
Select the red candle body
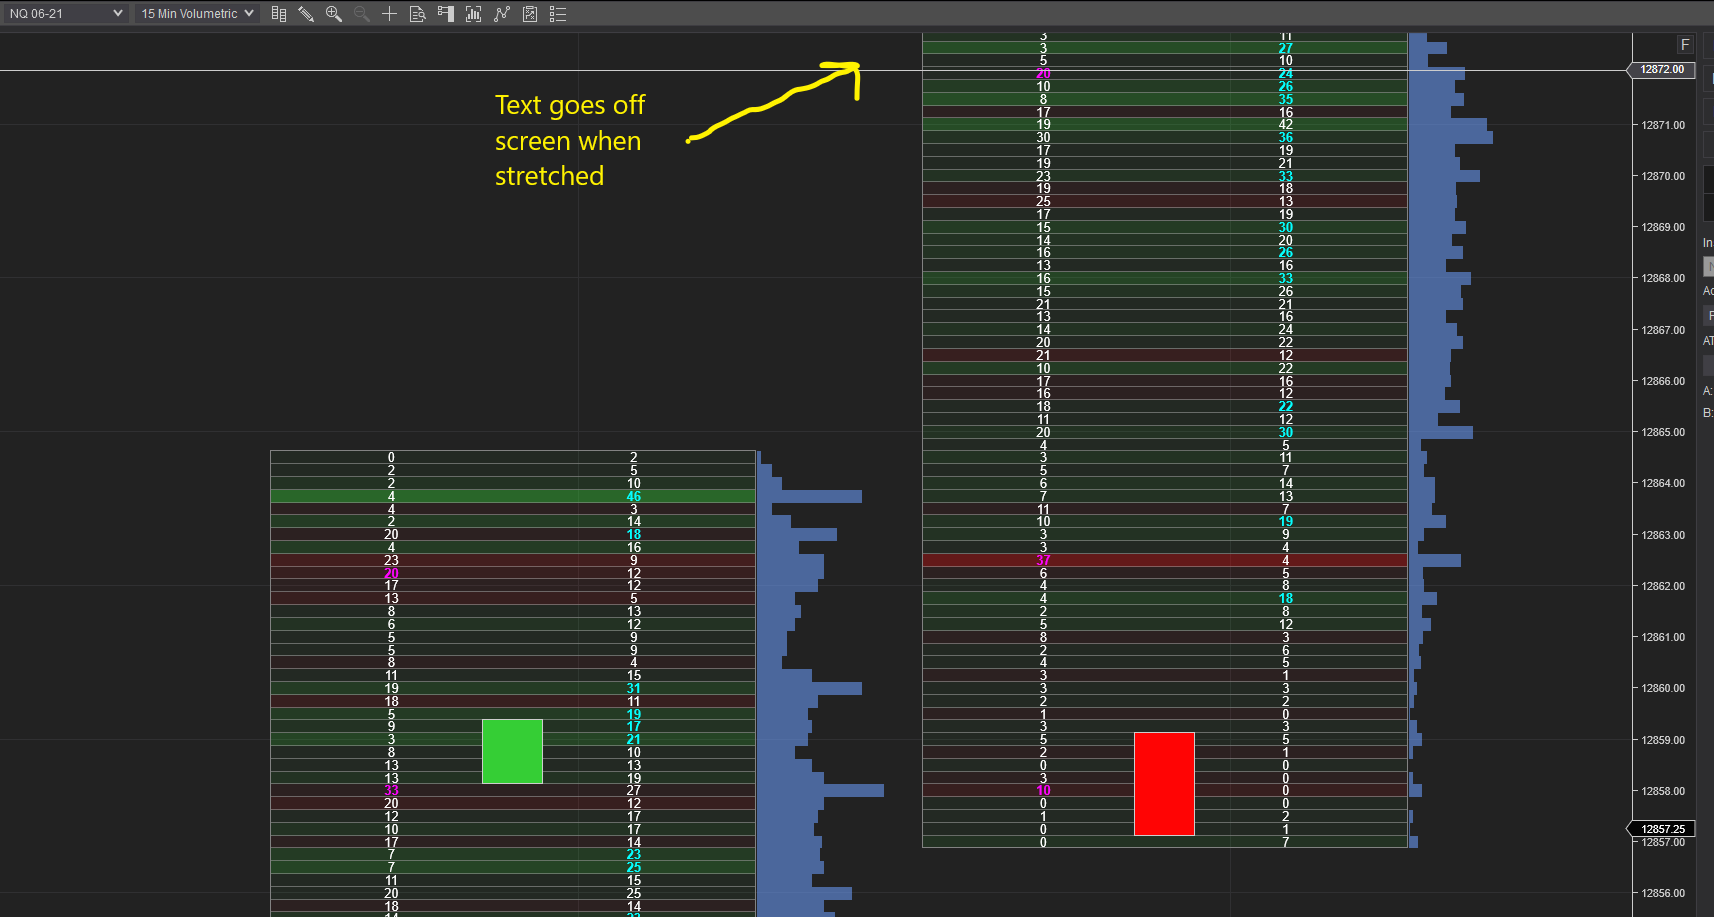[x=1164, y=784]
